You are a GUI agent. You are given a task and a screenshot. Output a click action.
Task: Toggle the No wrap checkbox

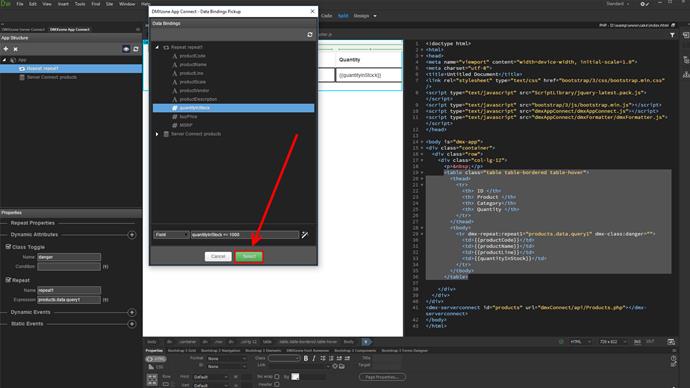click(277, 377)
